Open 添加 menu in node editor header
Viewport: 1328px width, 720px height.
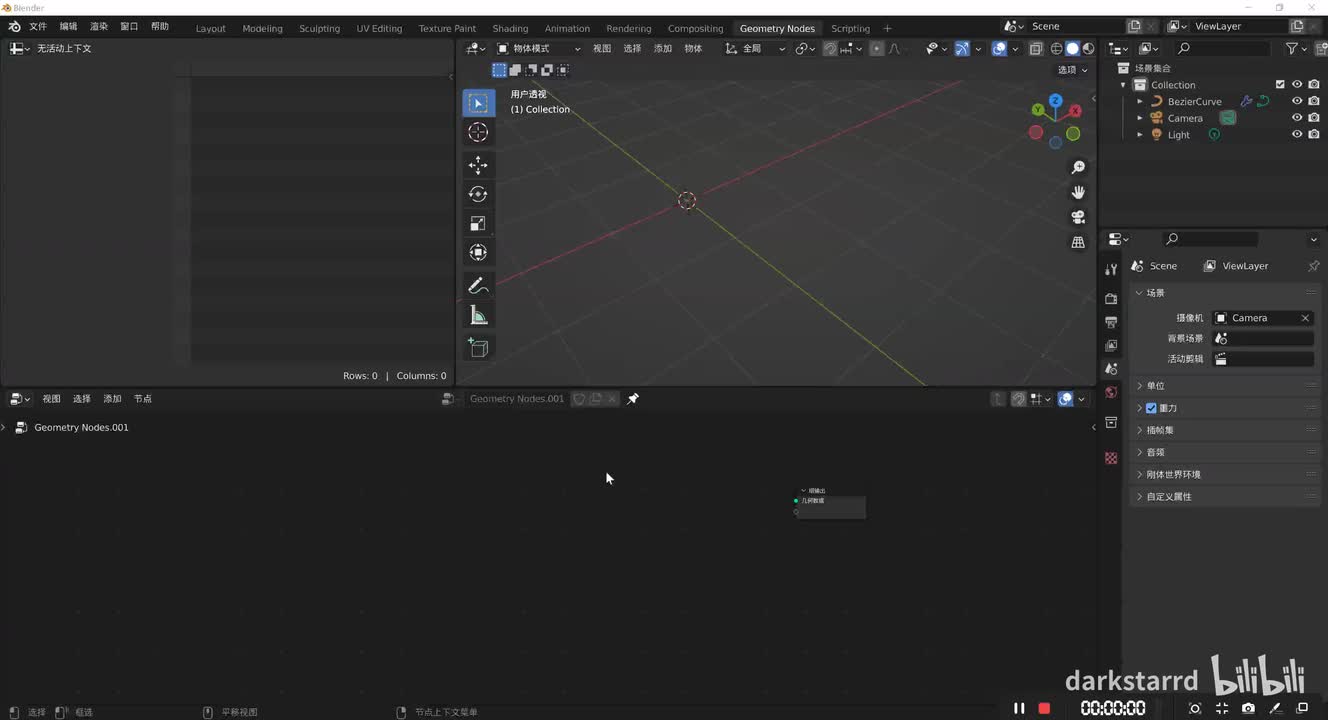(112, 399)
